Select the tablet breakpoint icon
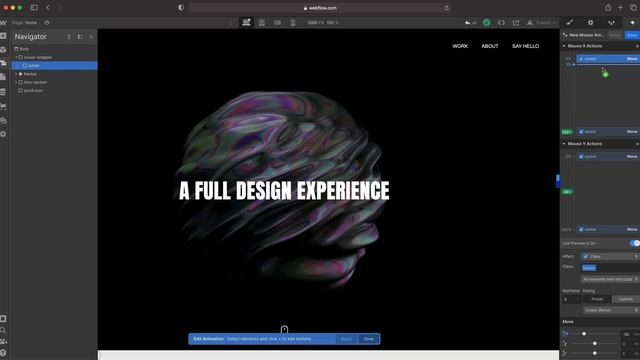The width and height of the screenshot is (640, 360). click(x=262, y=22)
